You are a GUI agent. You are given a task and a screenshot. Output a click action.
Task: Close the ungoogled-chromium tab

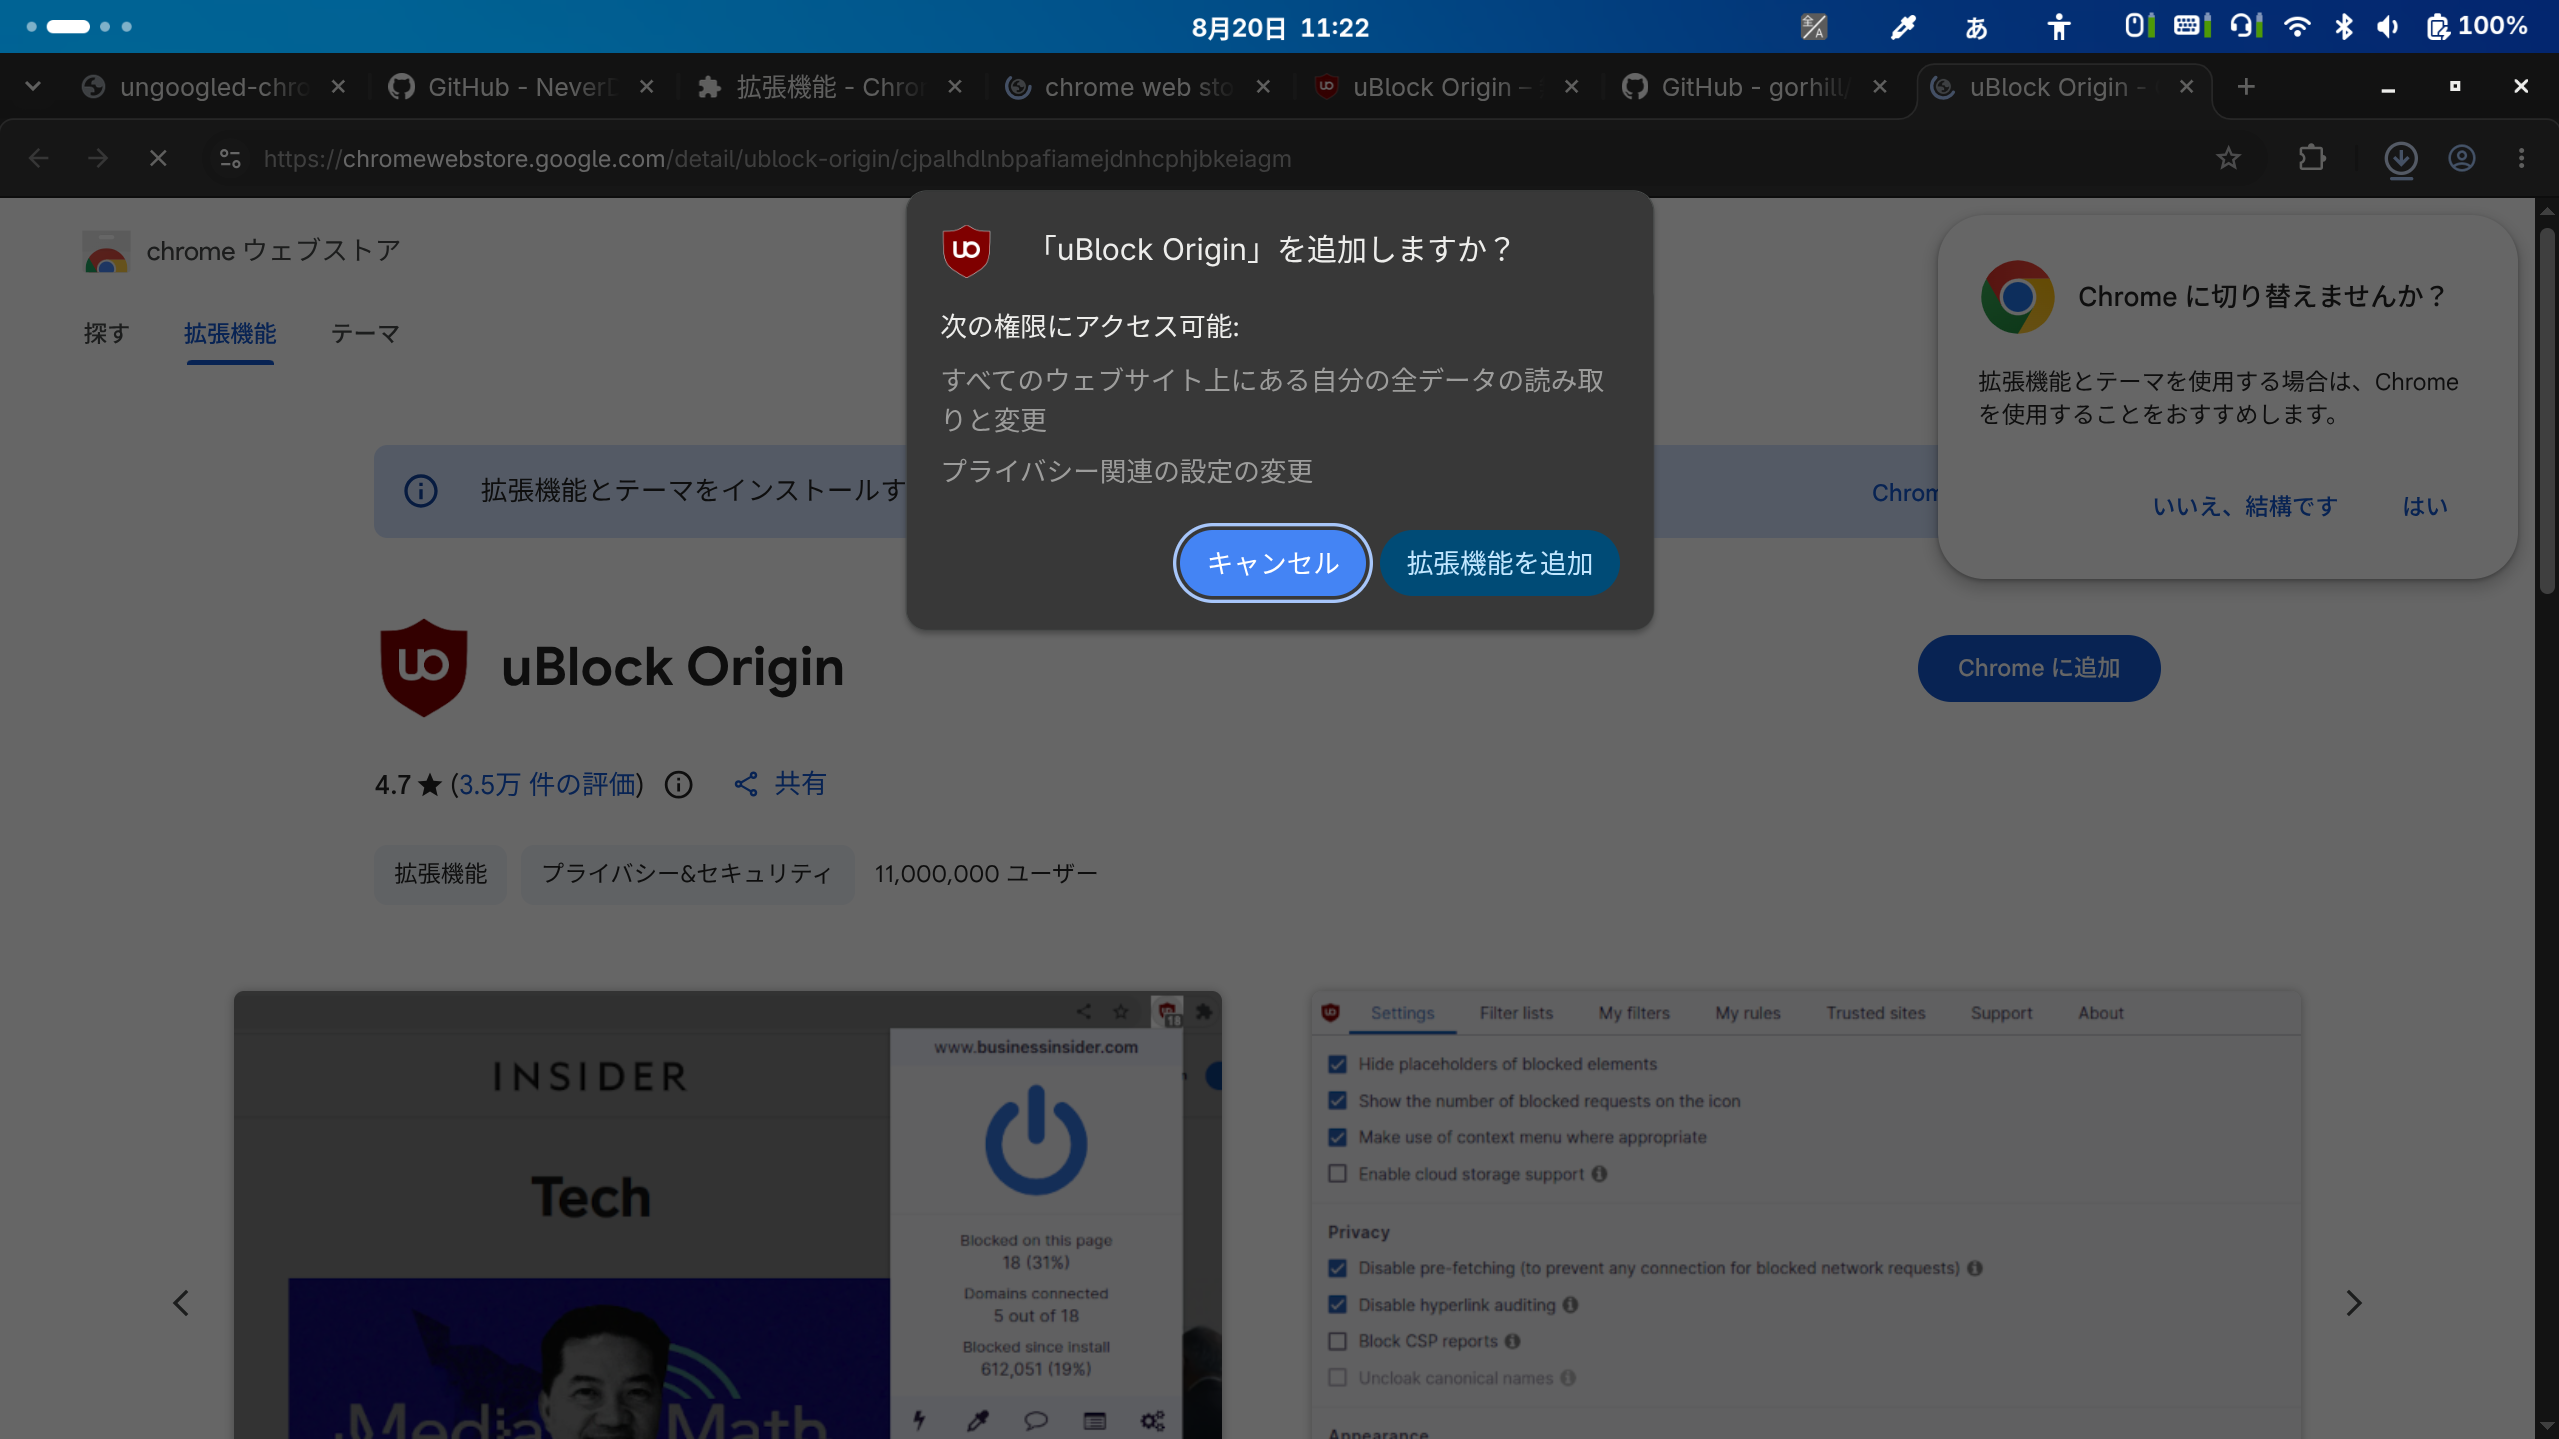tap(338, 87)
